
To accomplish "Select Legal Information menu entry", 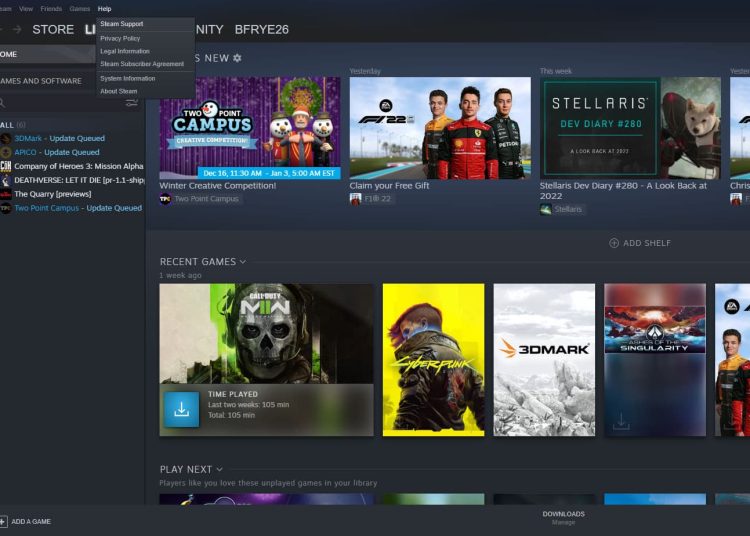I will [x=145, y=51].
